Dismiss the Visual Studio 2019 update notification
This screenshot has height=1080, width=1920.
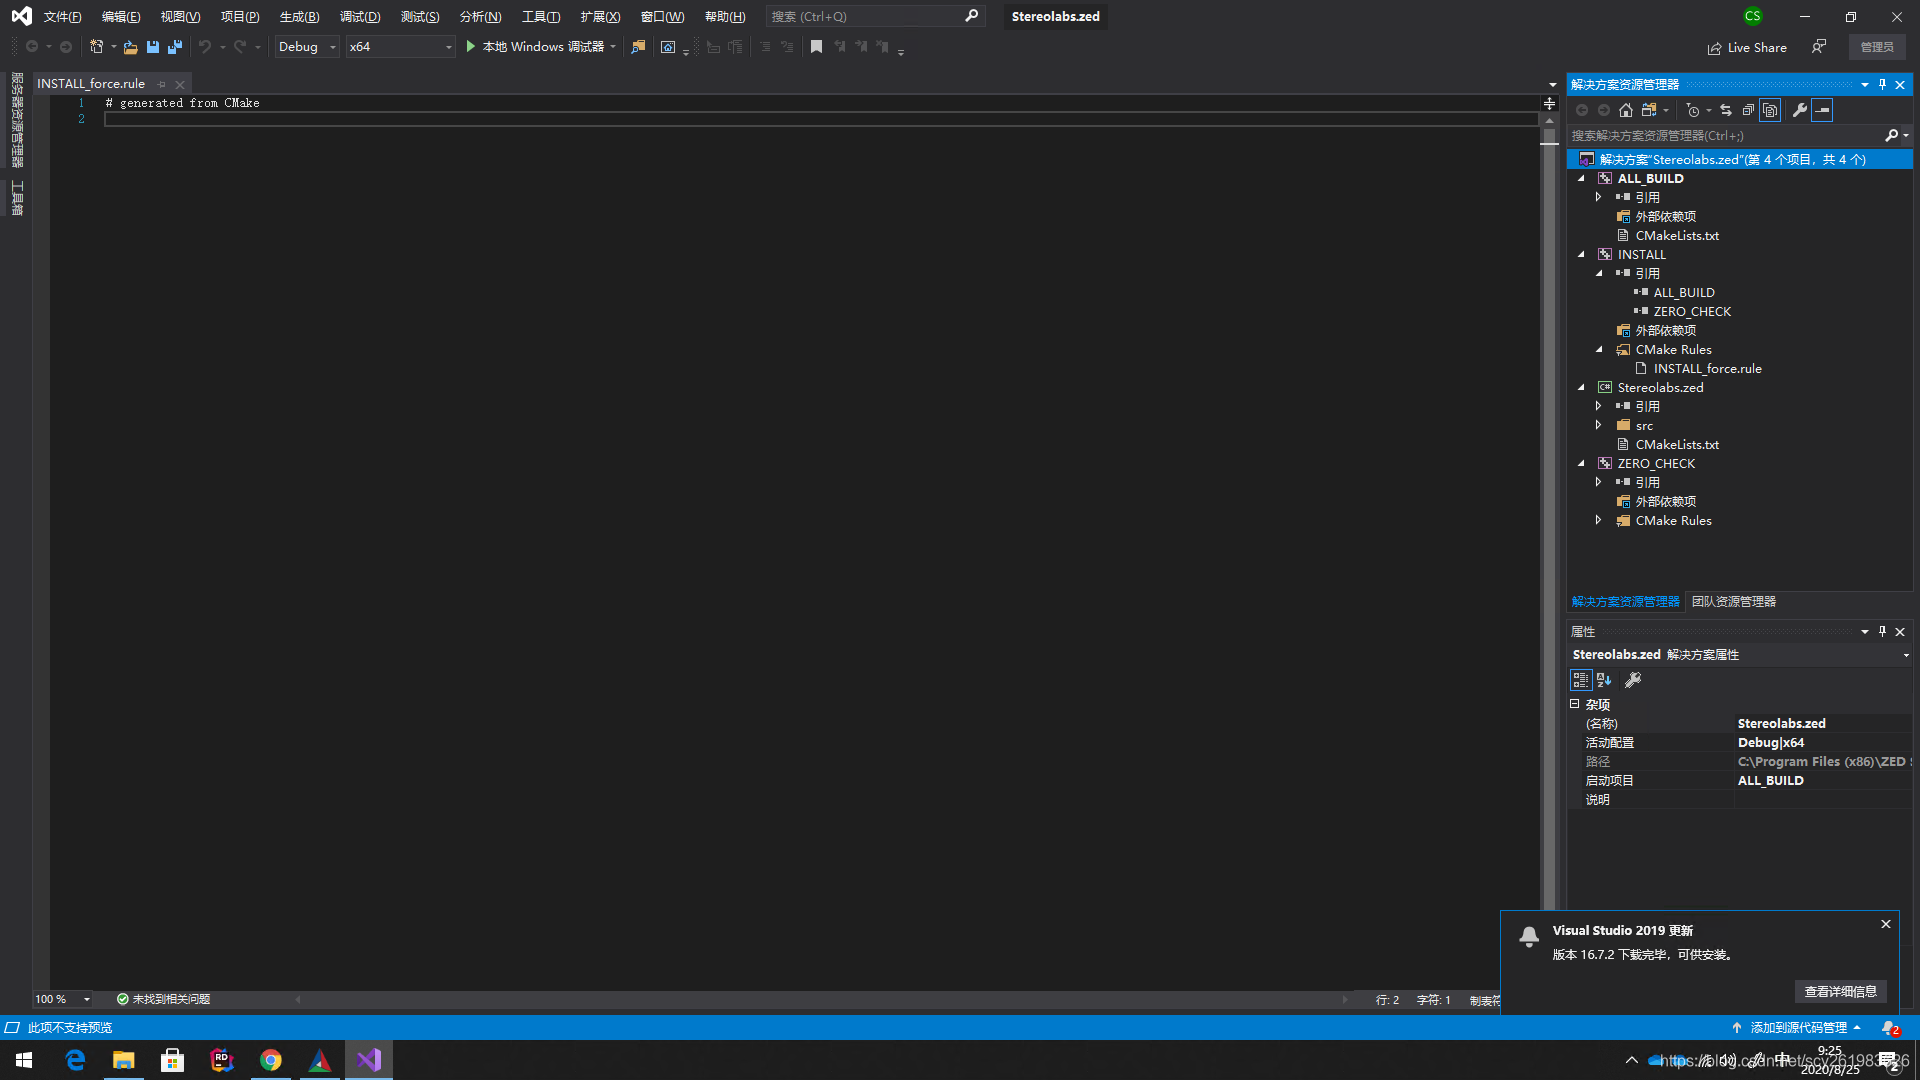click(x=1886, y=924)
